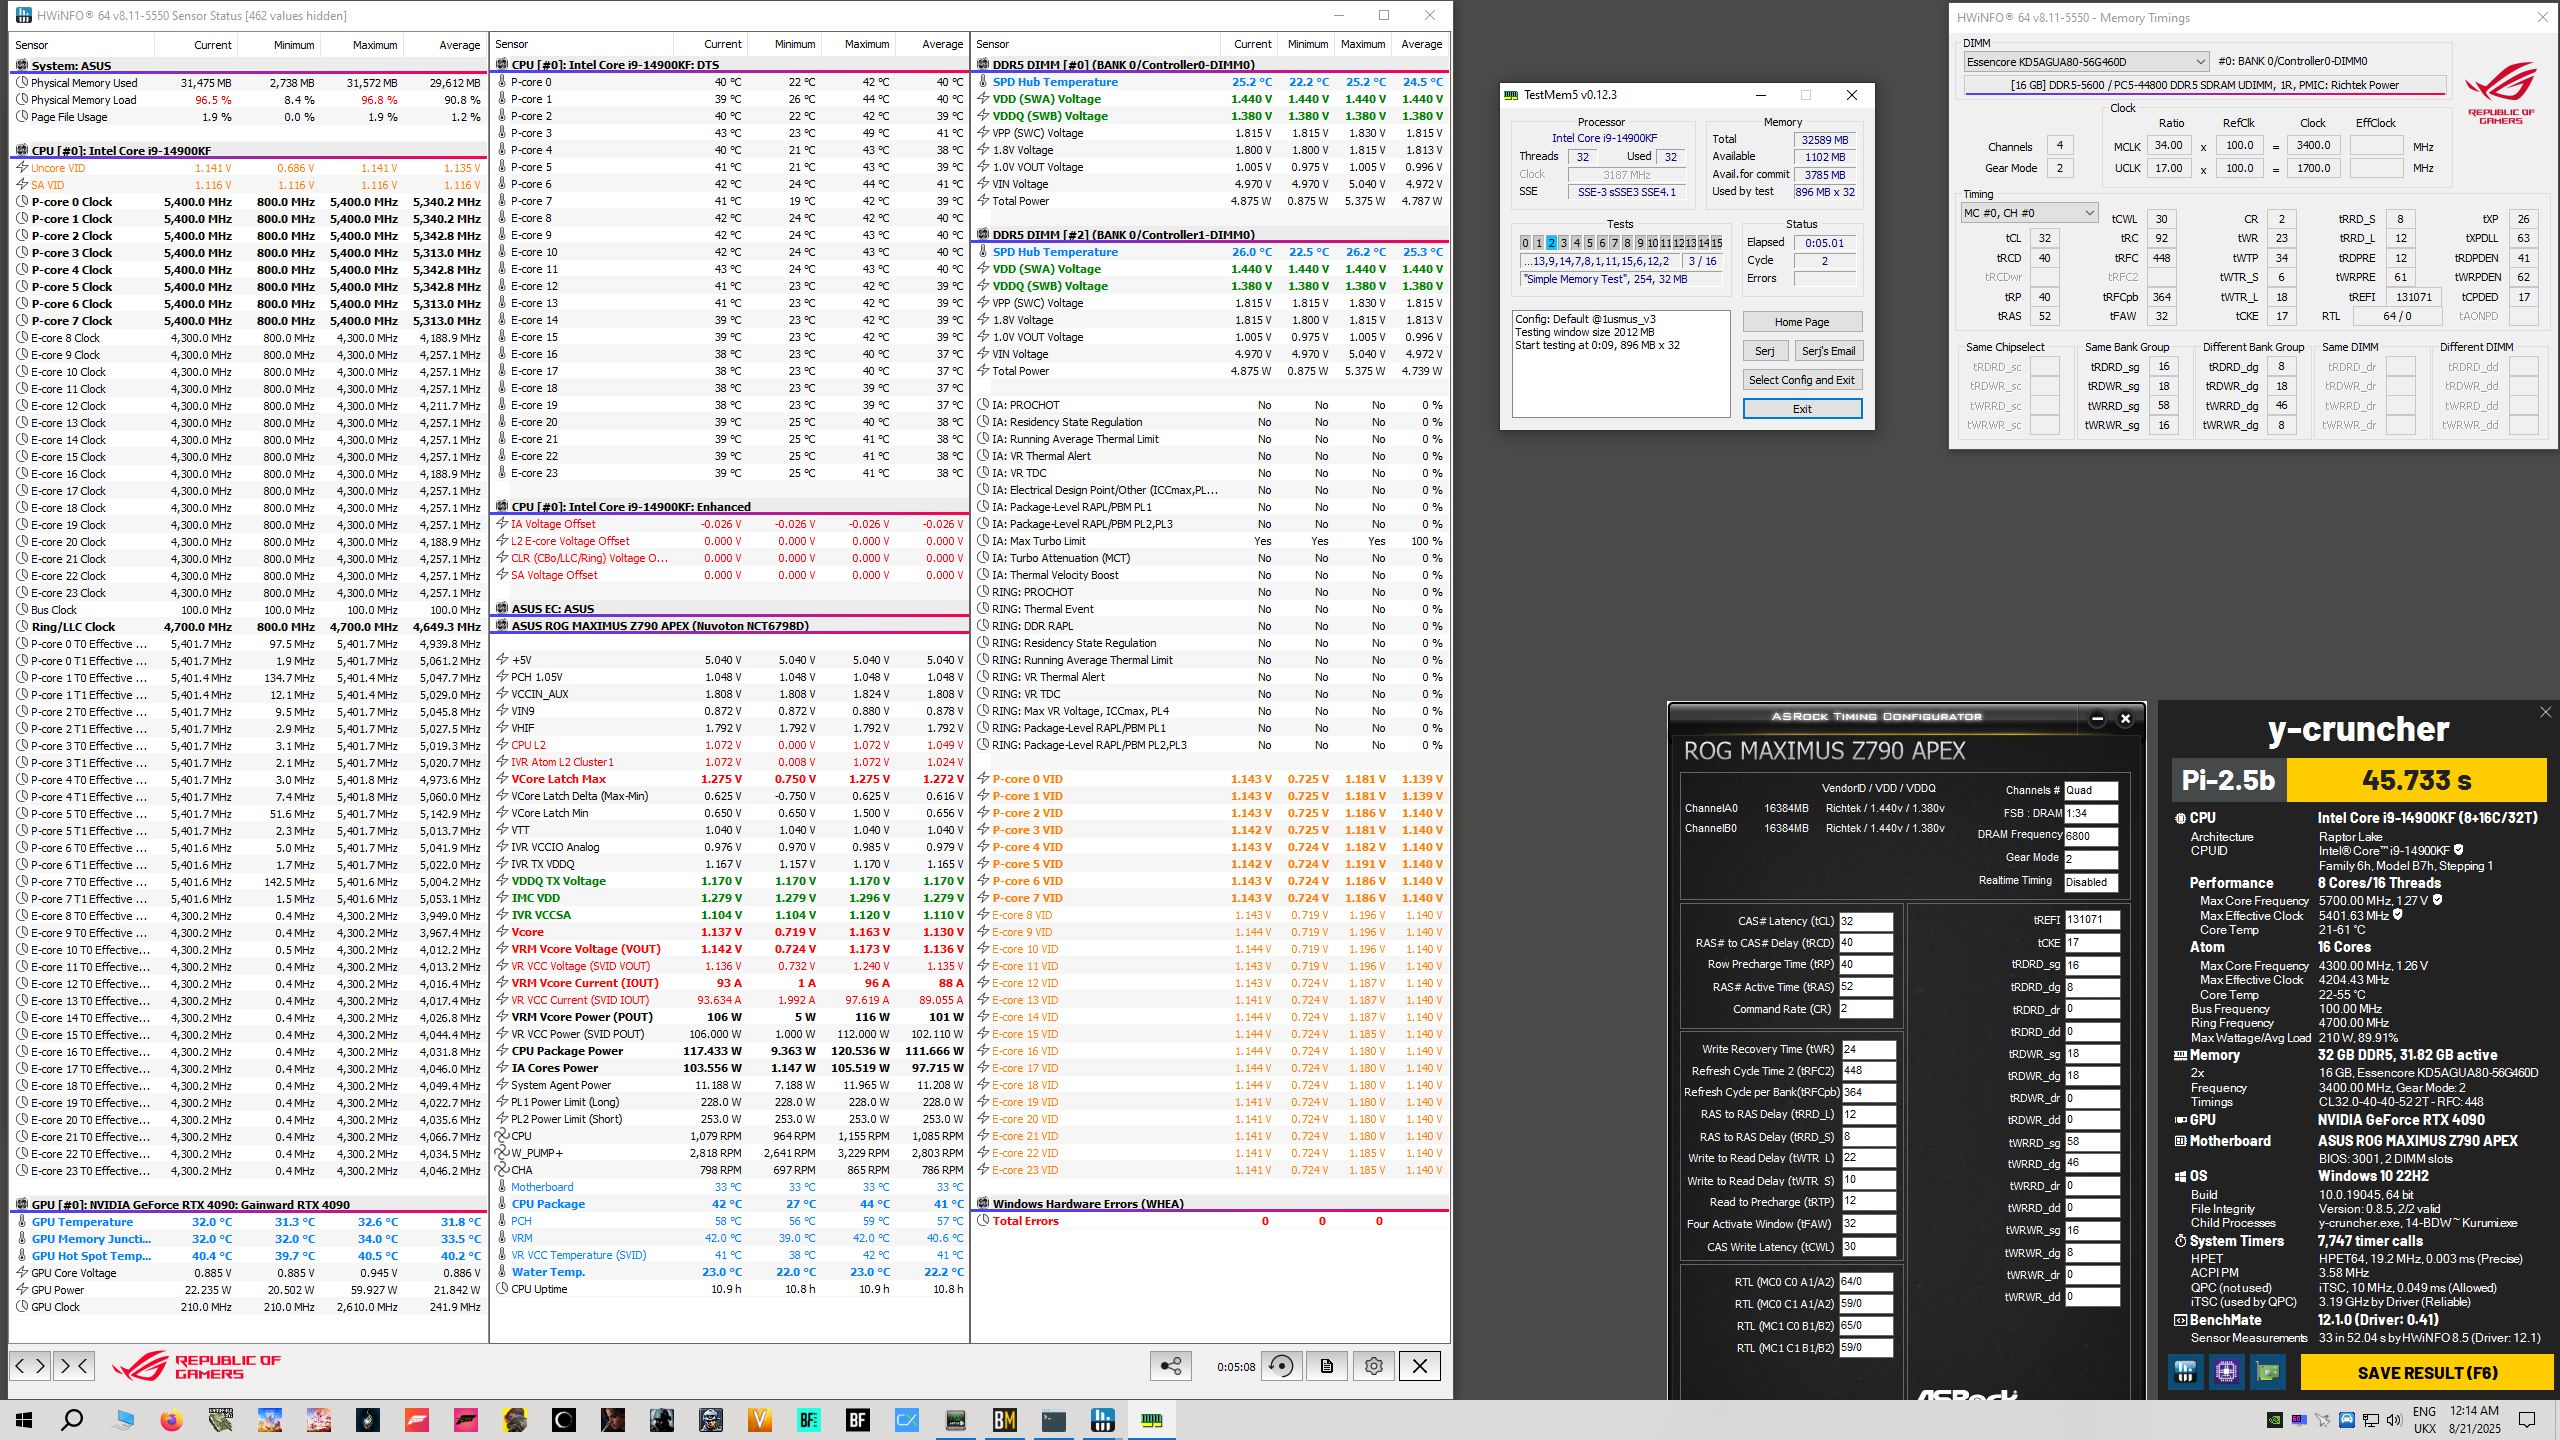Switch to the green memory module taskbar app
The width and height of the screenshot is (2560, 1440).
click(1151, 1420)
